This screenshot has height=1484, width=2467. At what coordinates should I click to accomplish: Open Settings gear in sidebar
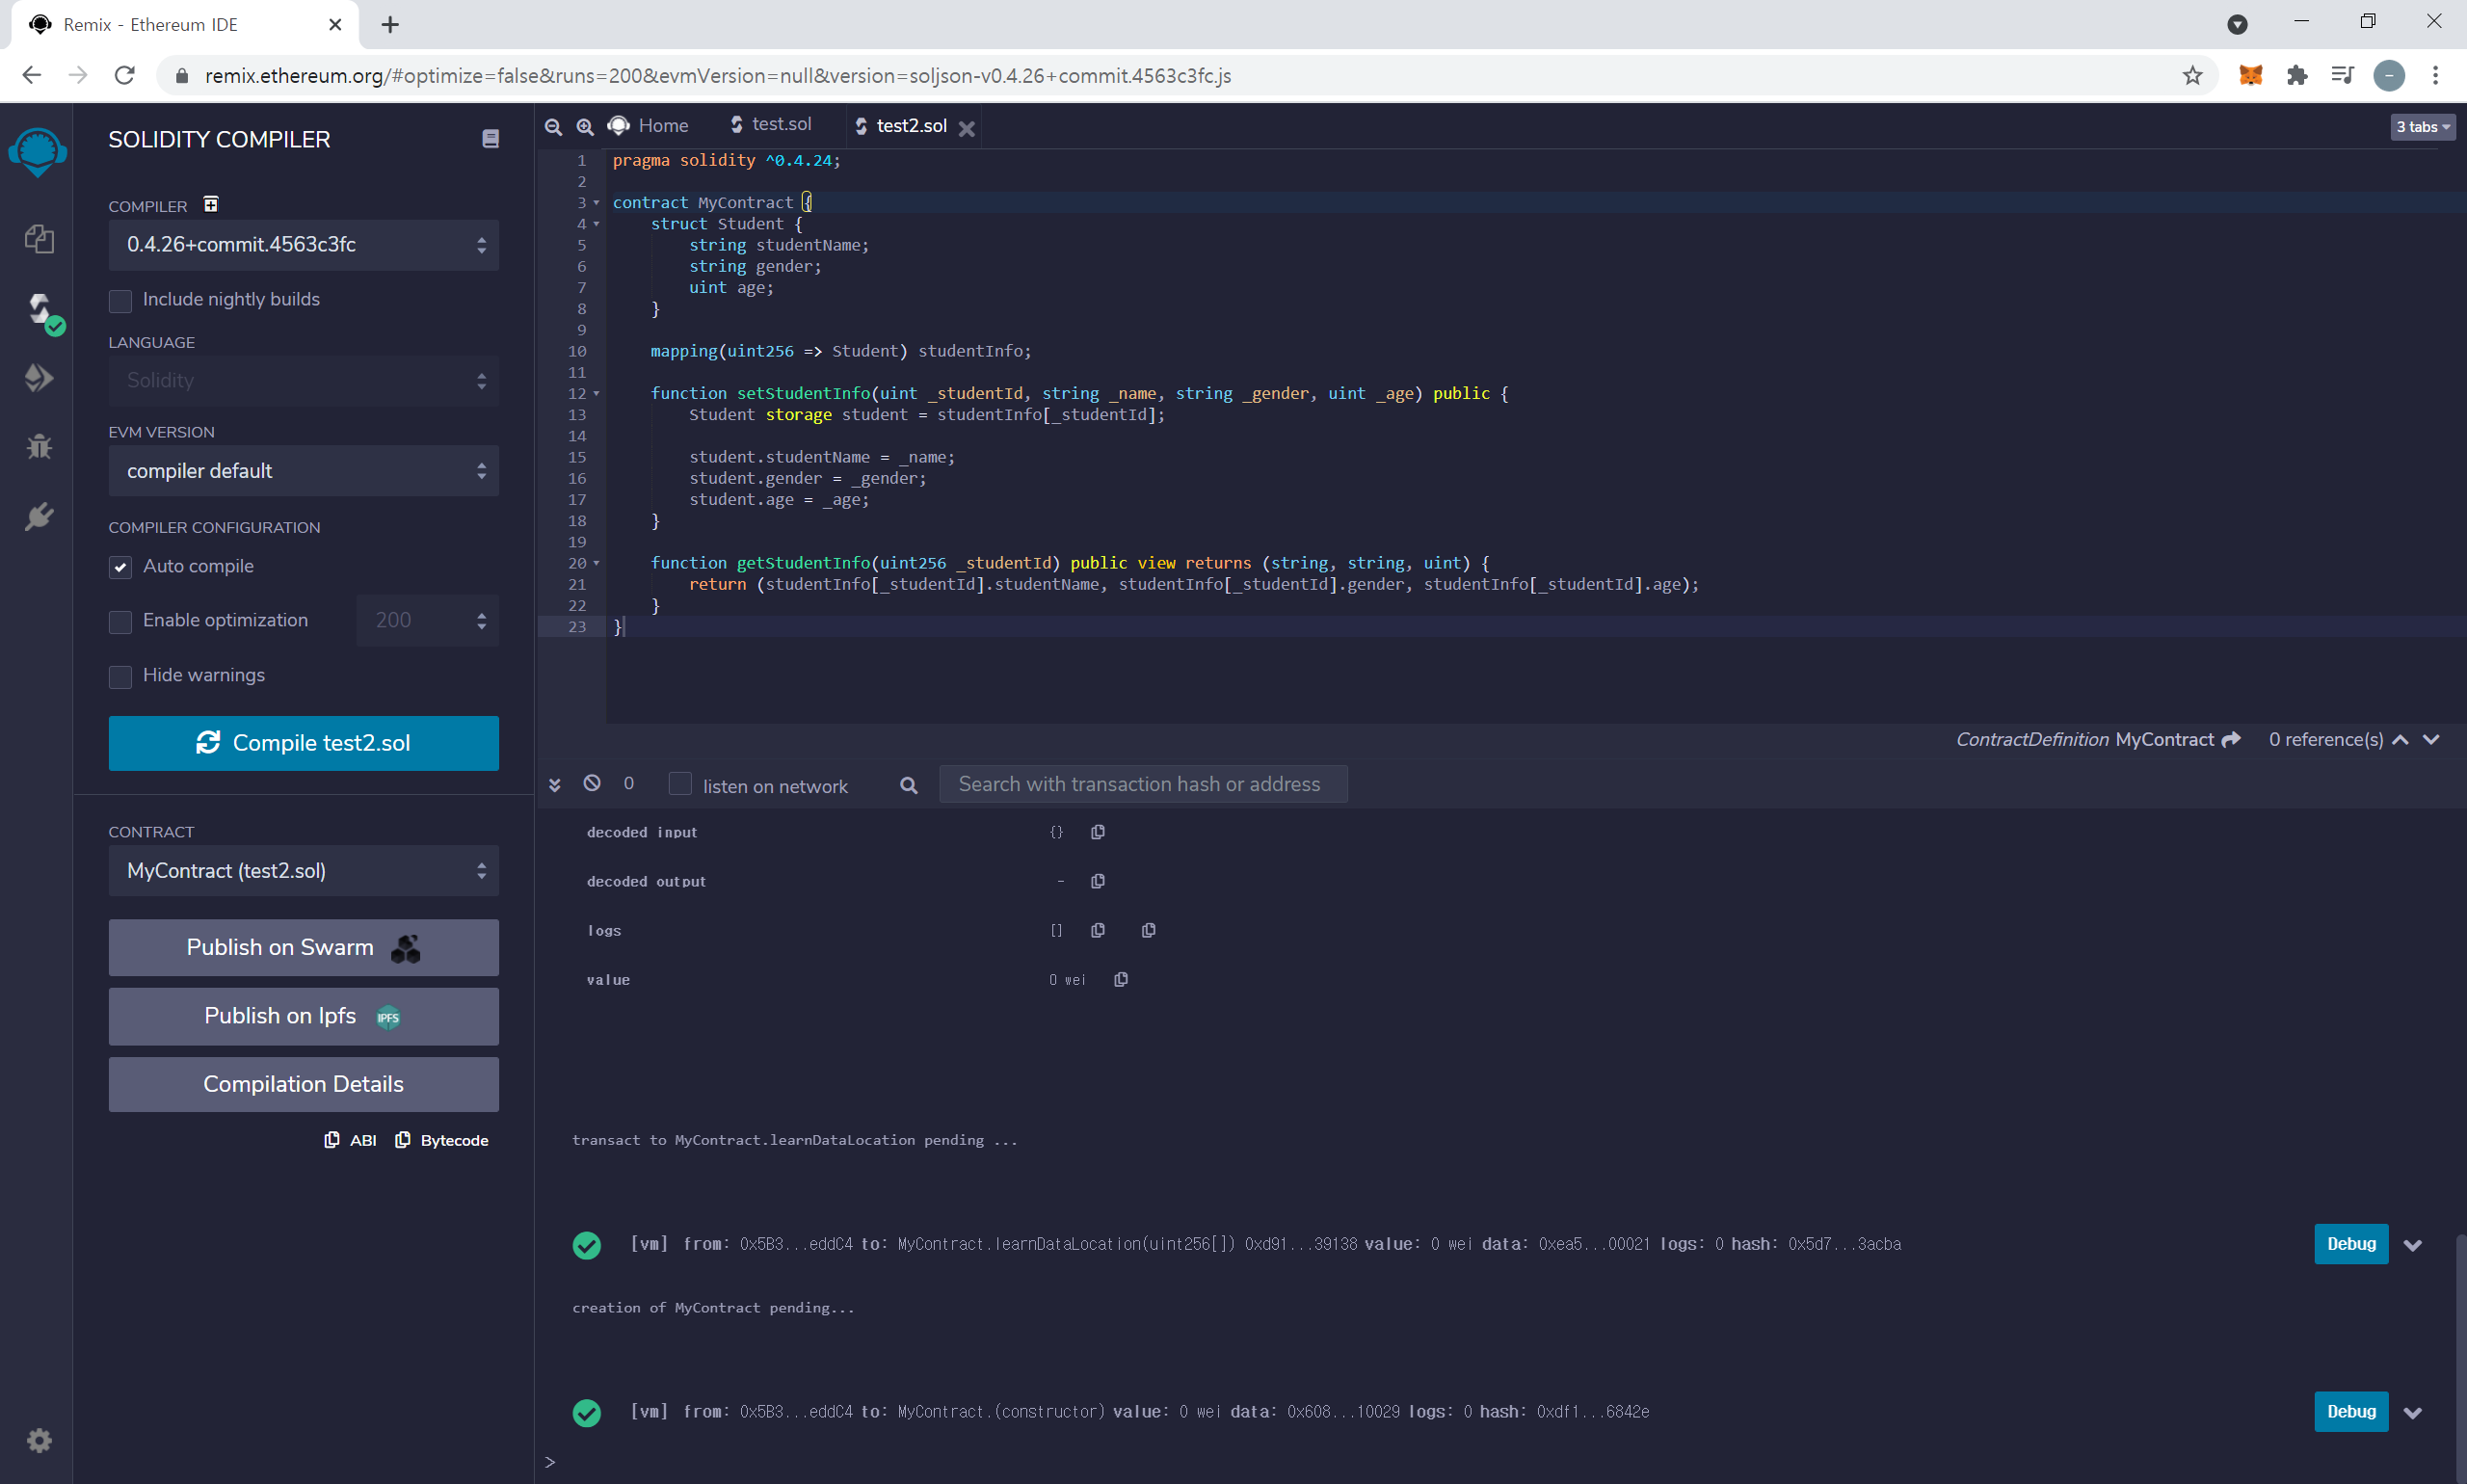(39, 1441)
